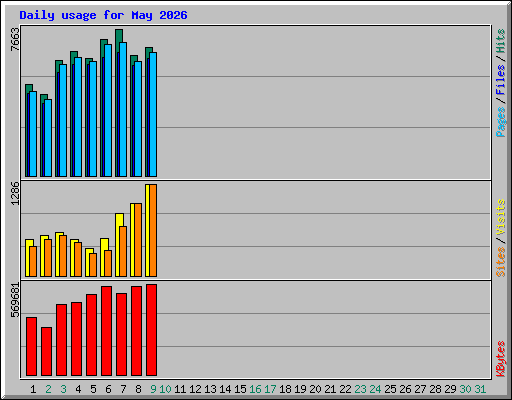Click day 3 on the x-axis
The height and width of the screenshot is (400, 512).
63,389
